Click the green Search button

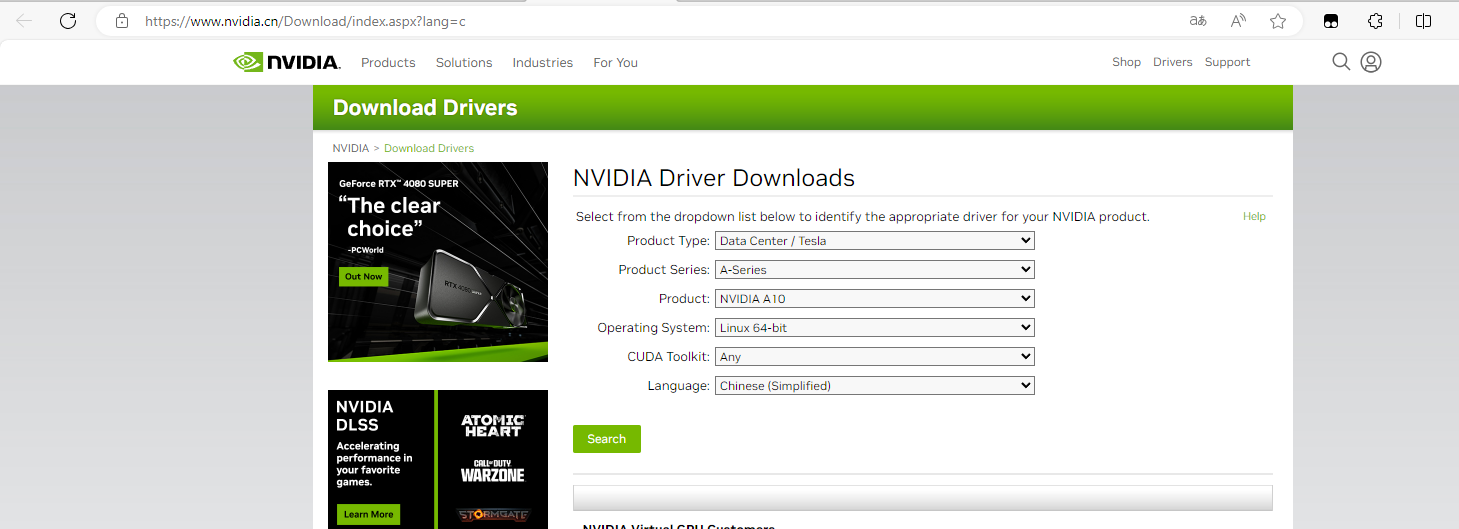click(x=607, y=439)
